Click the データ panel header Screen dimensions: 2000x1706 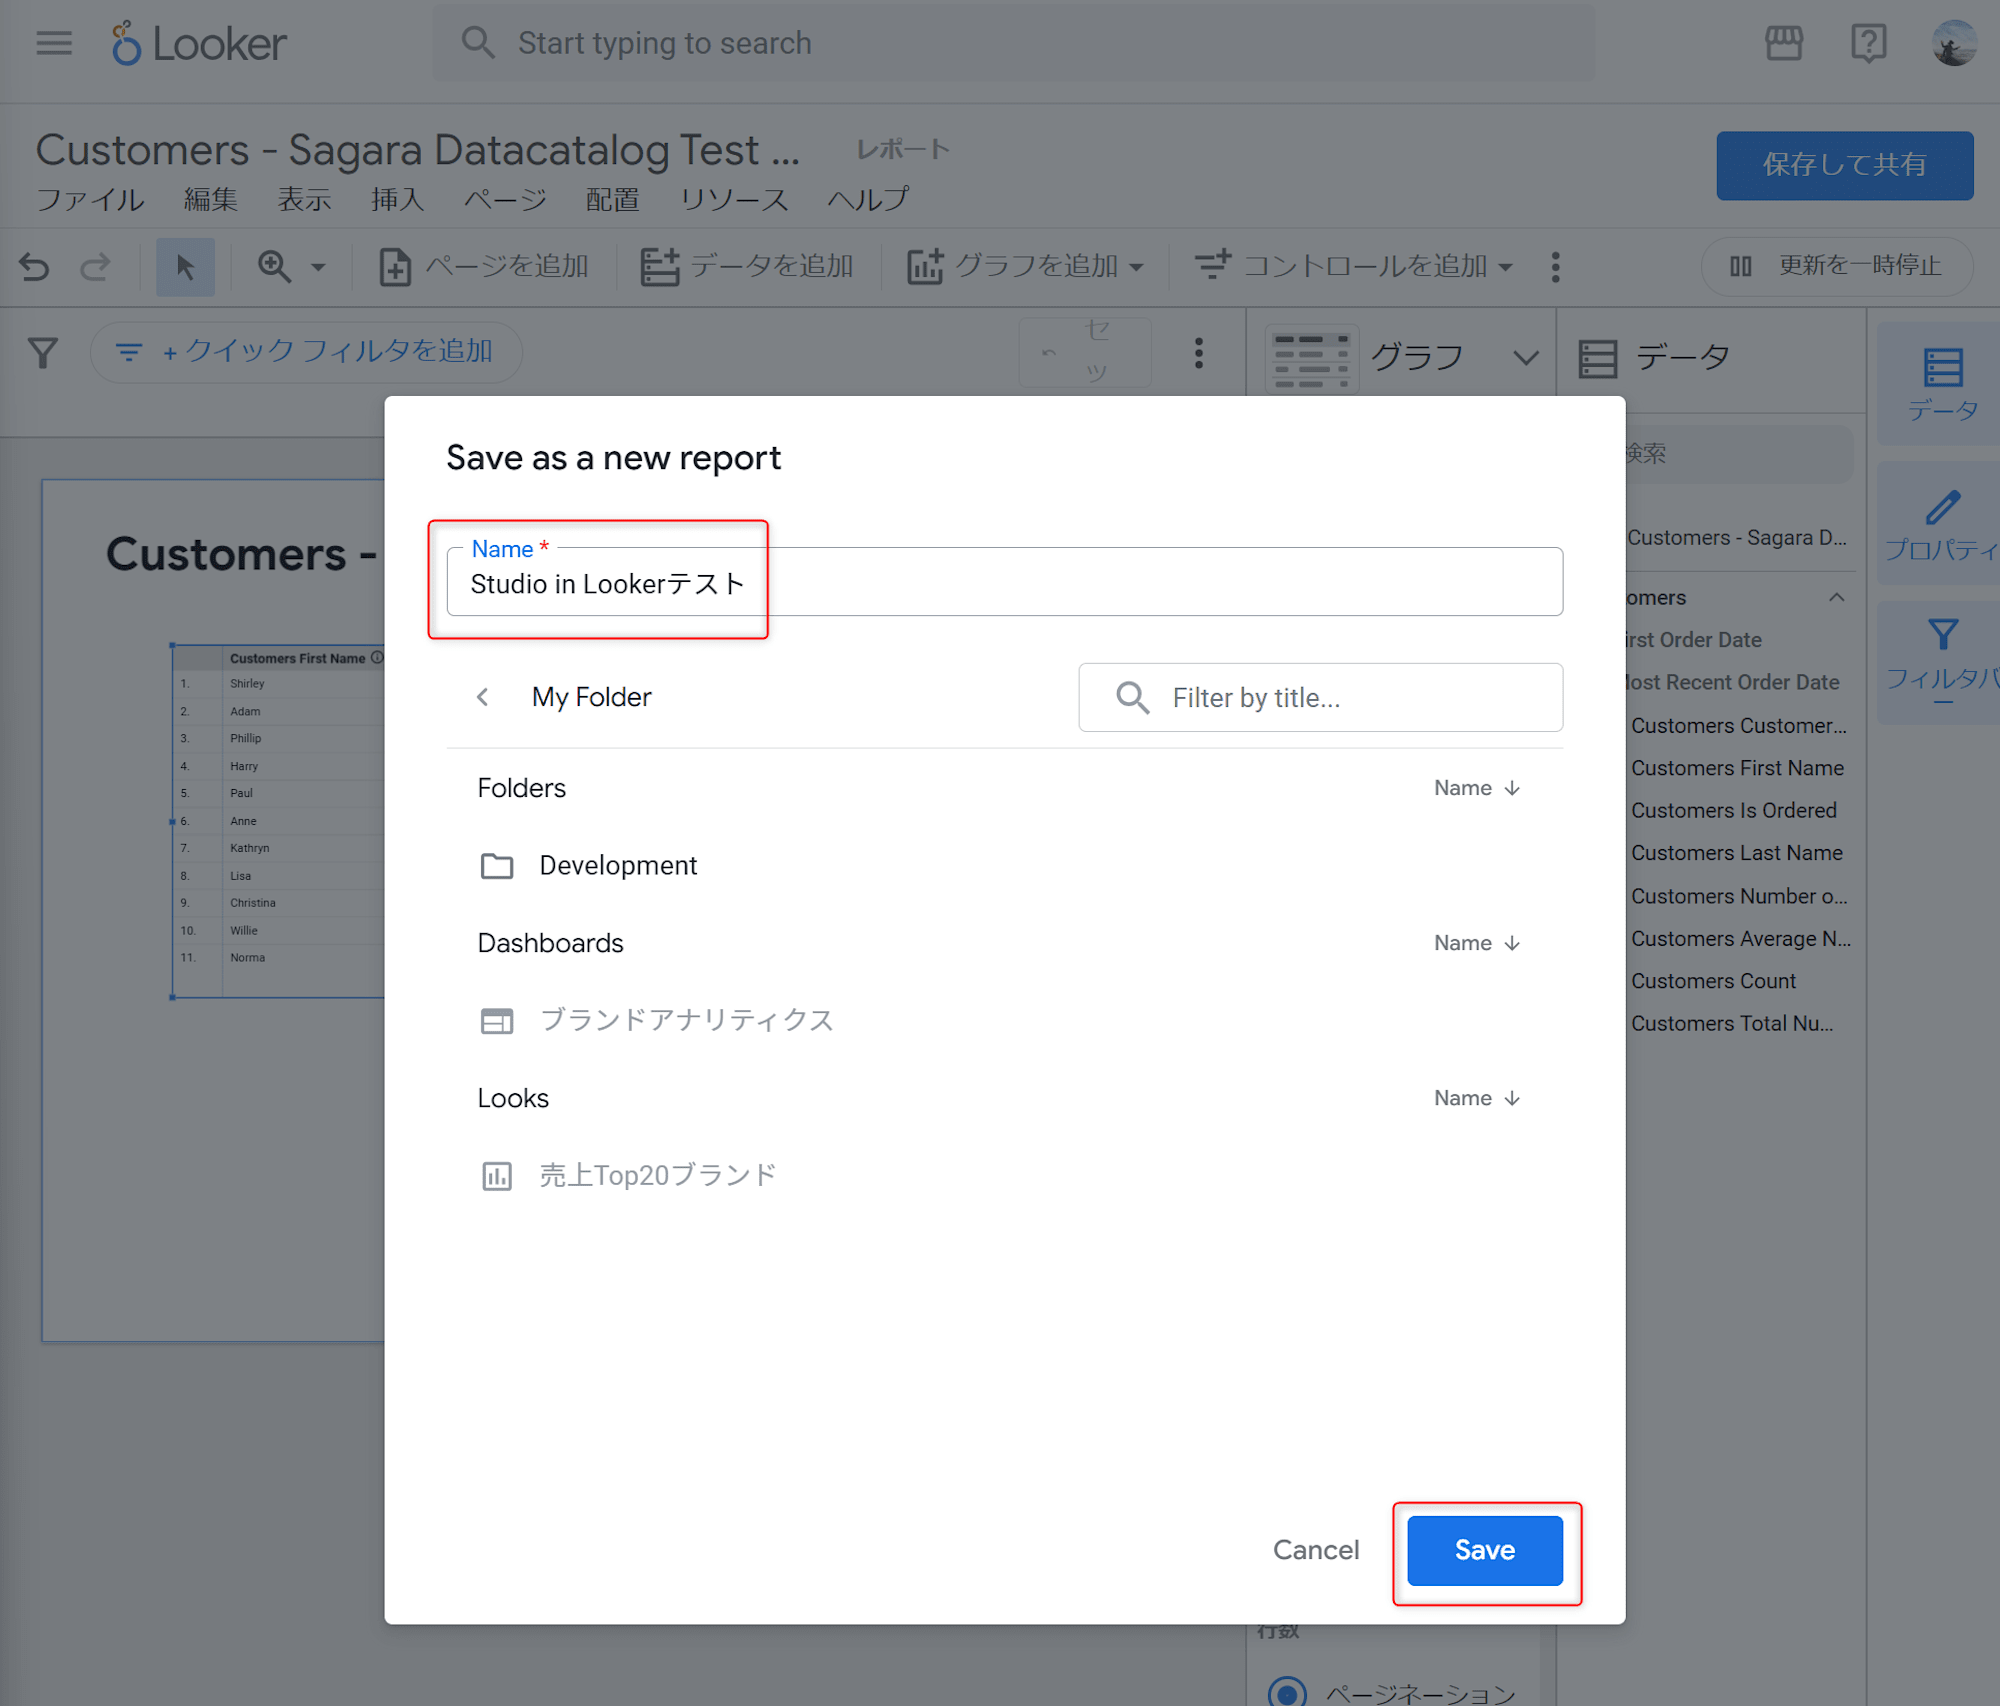[1654, 358]
